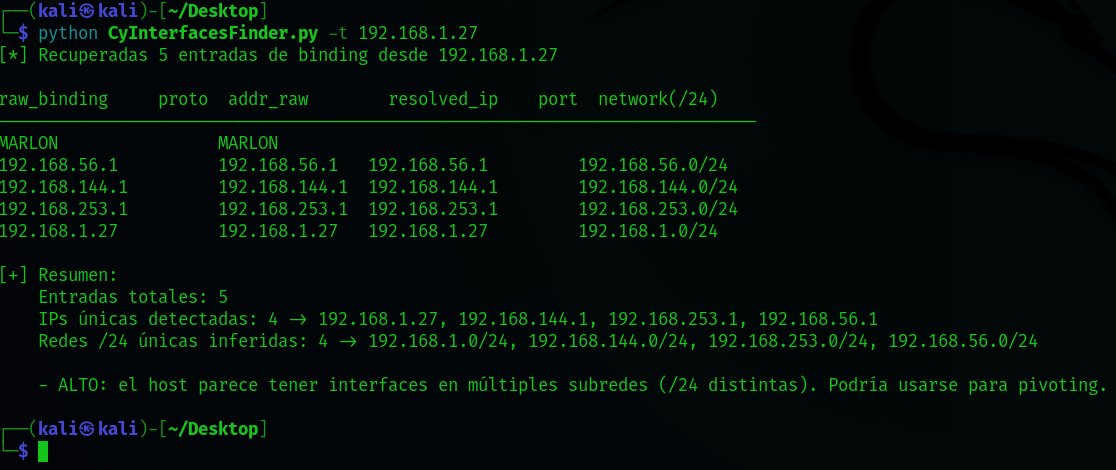Click the Entradas totales line
Viewport: 1116px width, 470px height.
pyautogui.click(x=133, y=297)
